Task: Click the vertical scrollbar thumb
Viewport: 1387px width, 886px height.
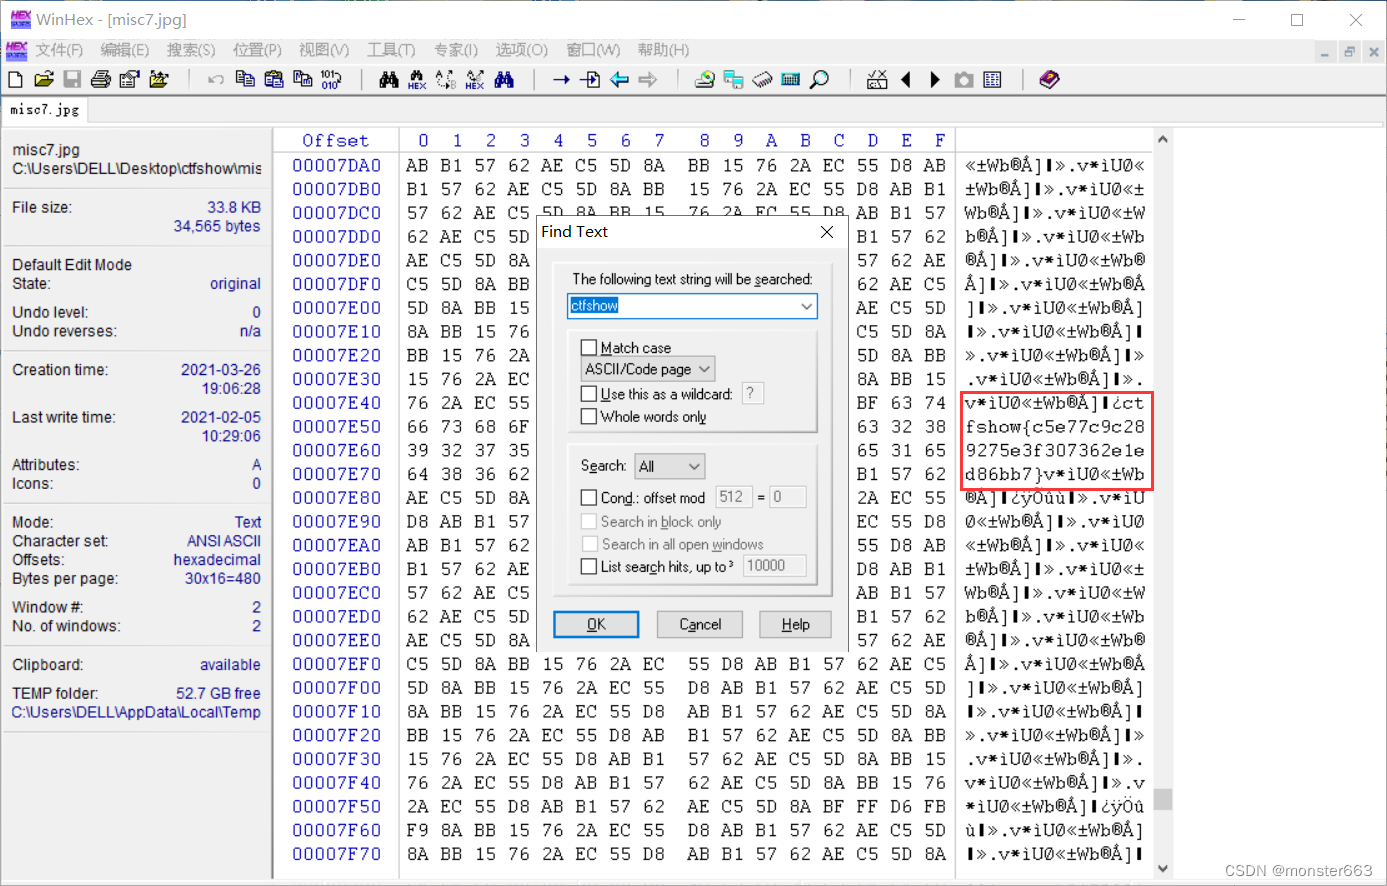Action: point(1162,799)
